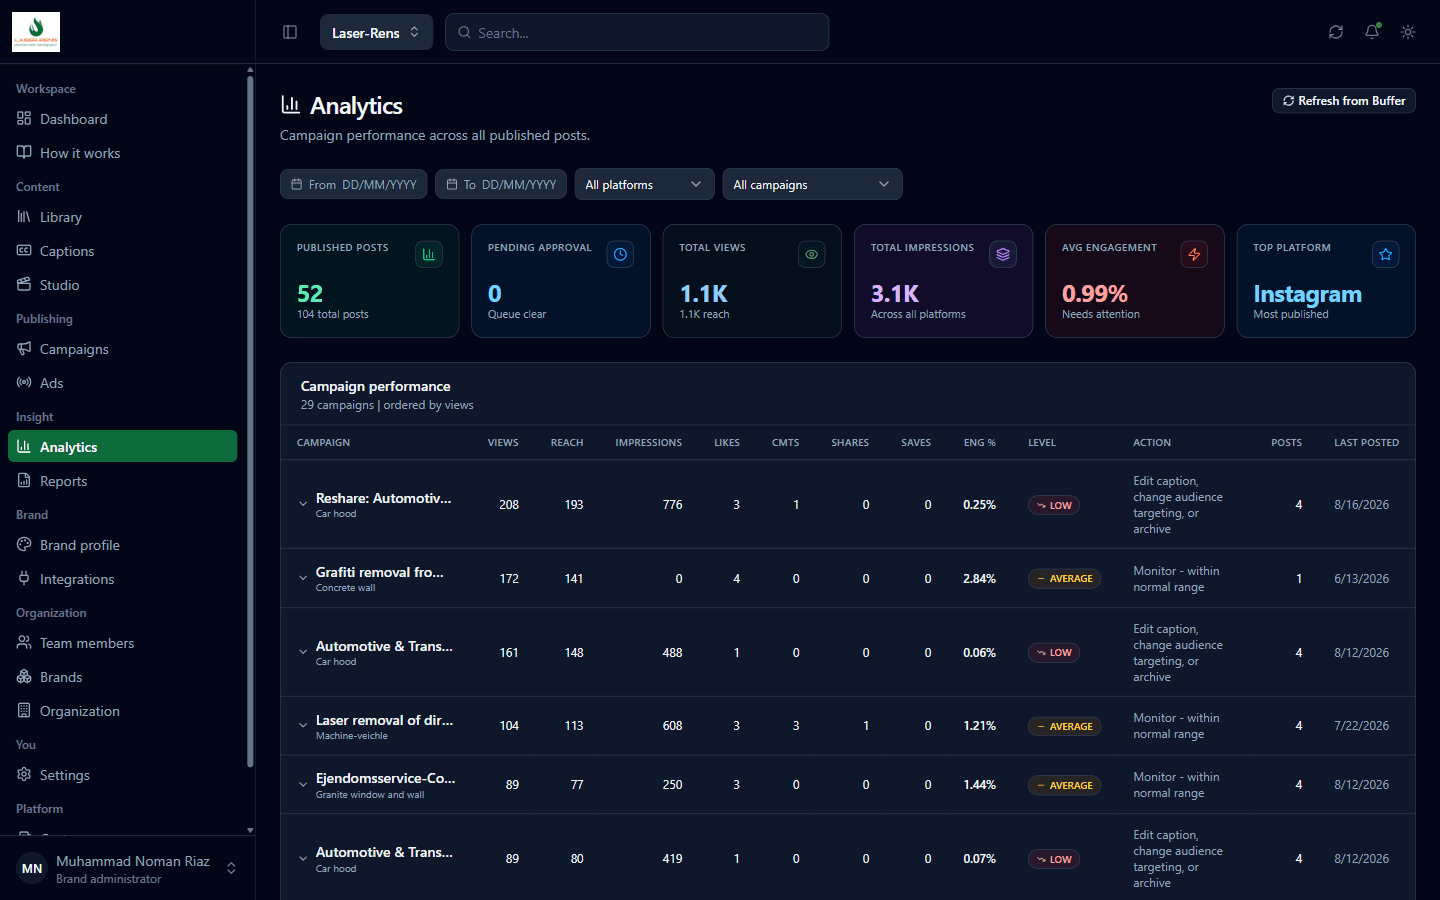Click the sidebar scrollbar
The height and width of the screenshot is (900, 1440).
(x=250, y=420)
